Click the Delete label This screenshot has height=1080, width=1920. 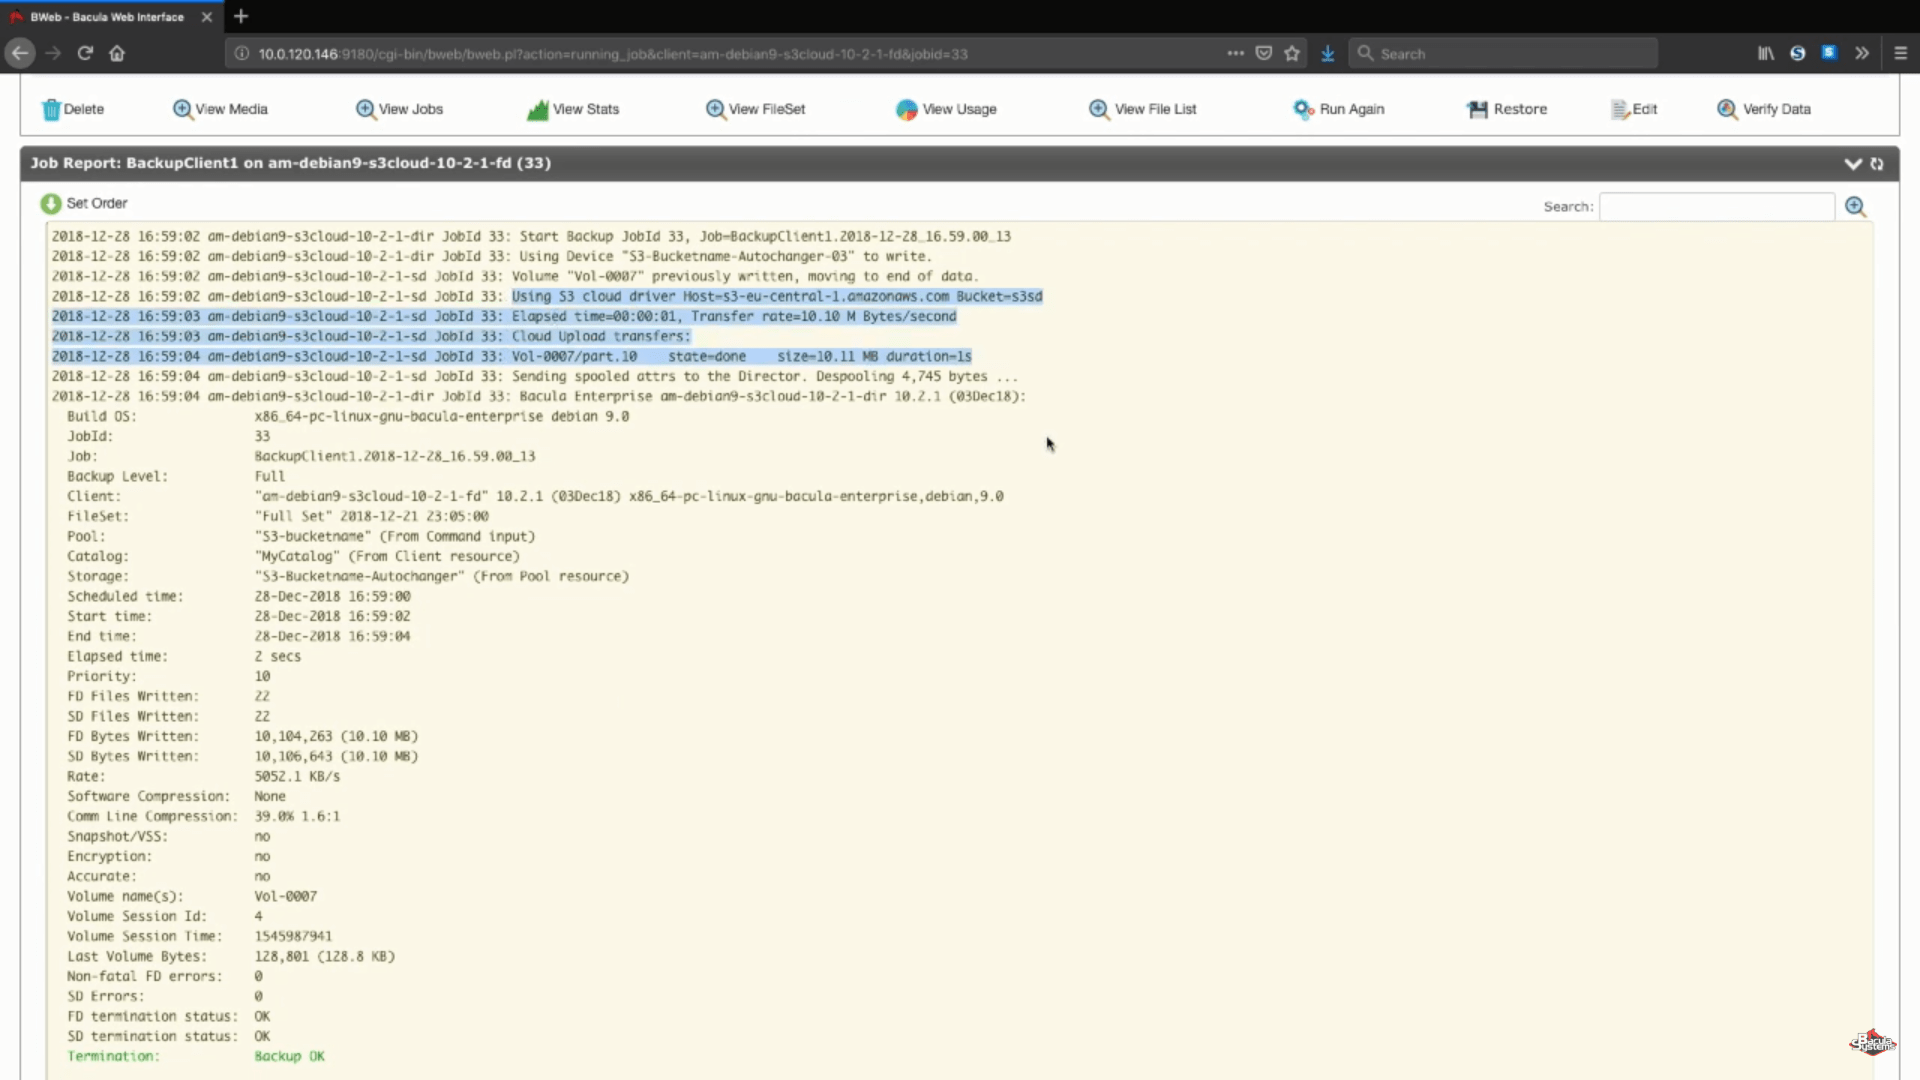click(x=84, y=109)
